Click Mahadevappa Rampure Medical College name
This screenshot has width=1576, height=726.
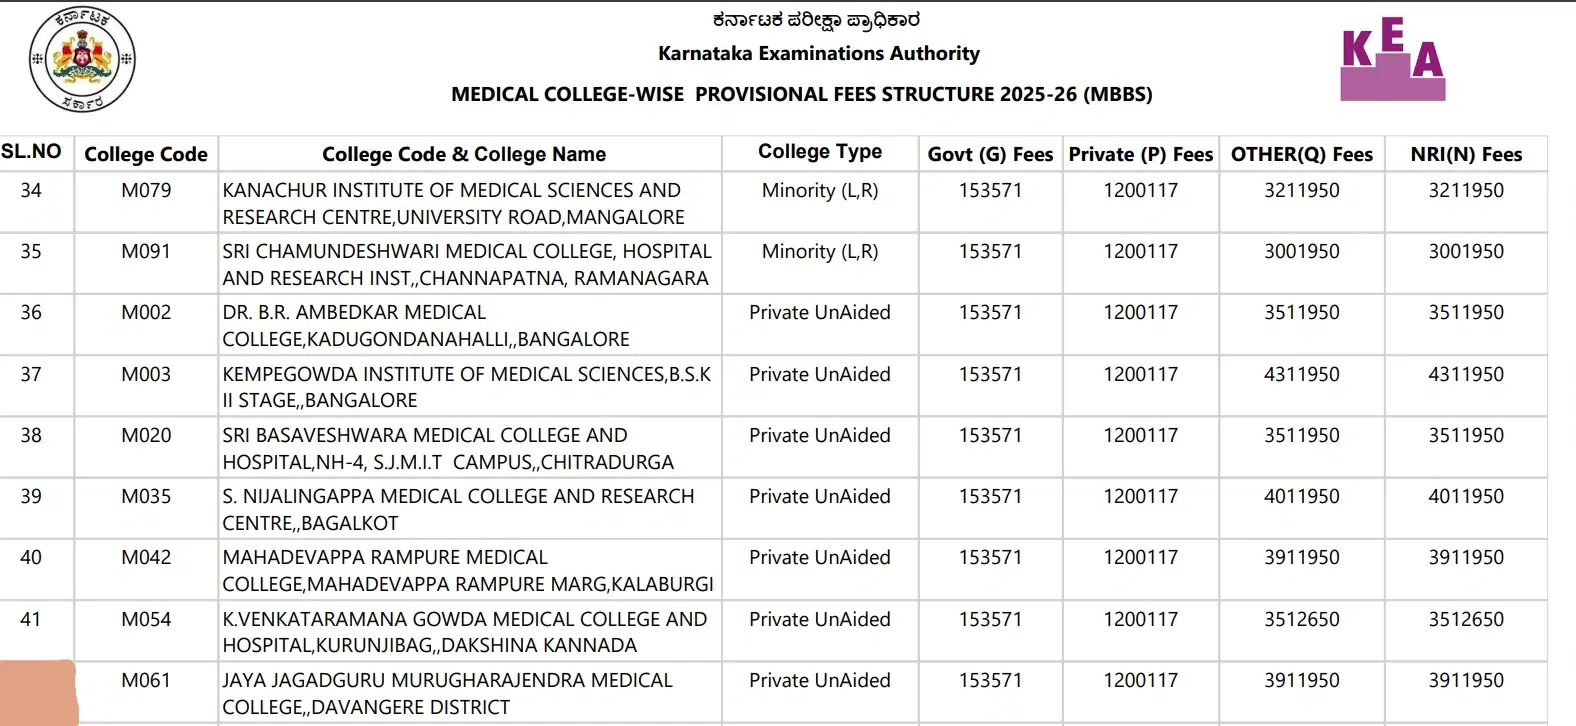point(468,570)
